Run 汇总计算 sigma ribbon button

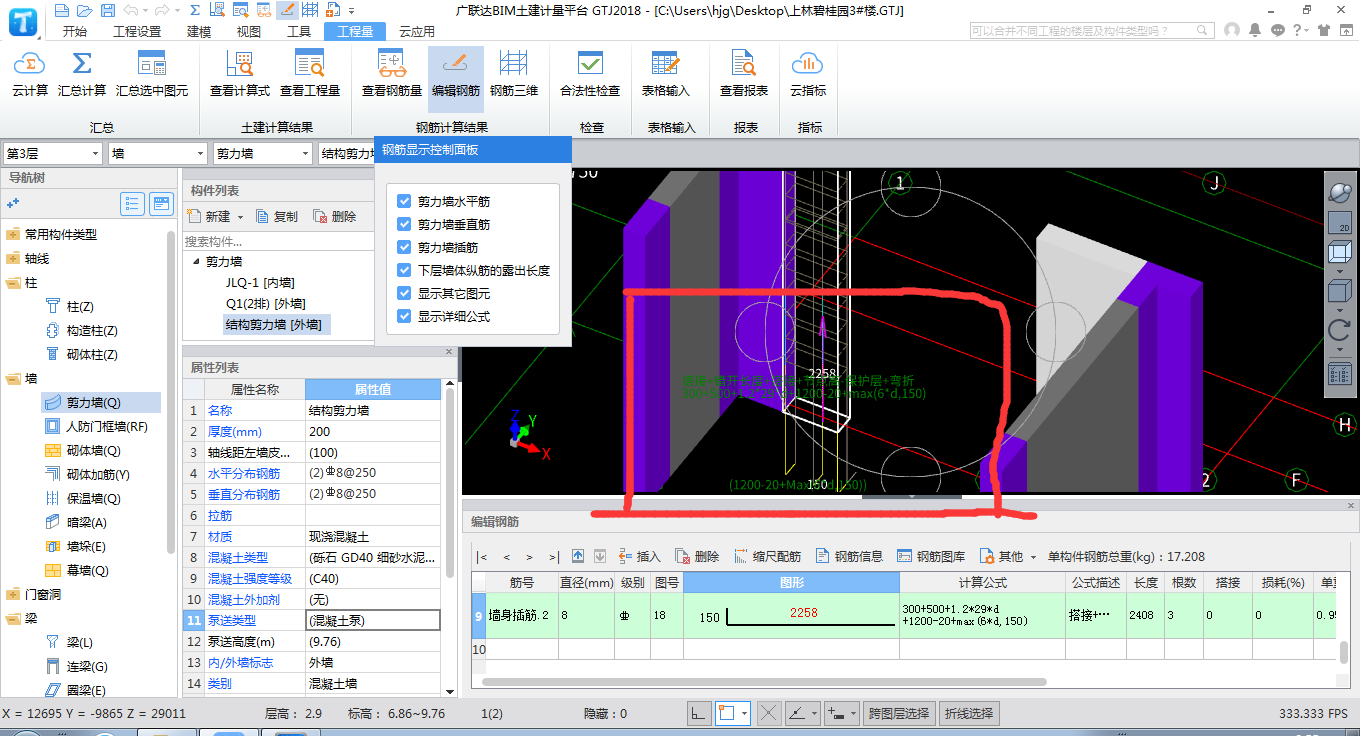click(82, 75)
